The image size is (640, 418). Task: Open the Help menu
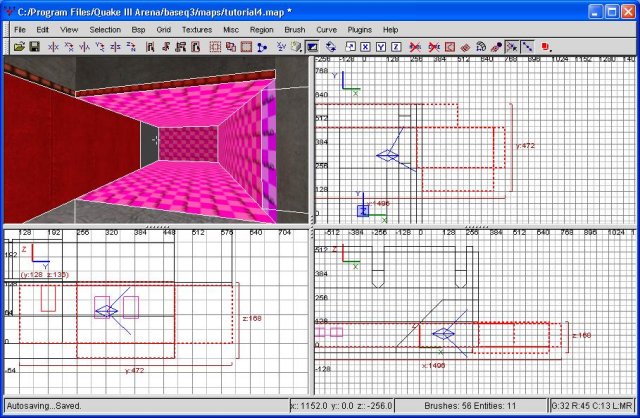point(390,30)
